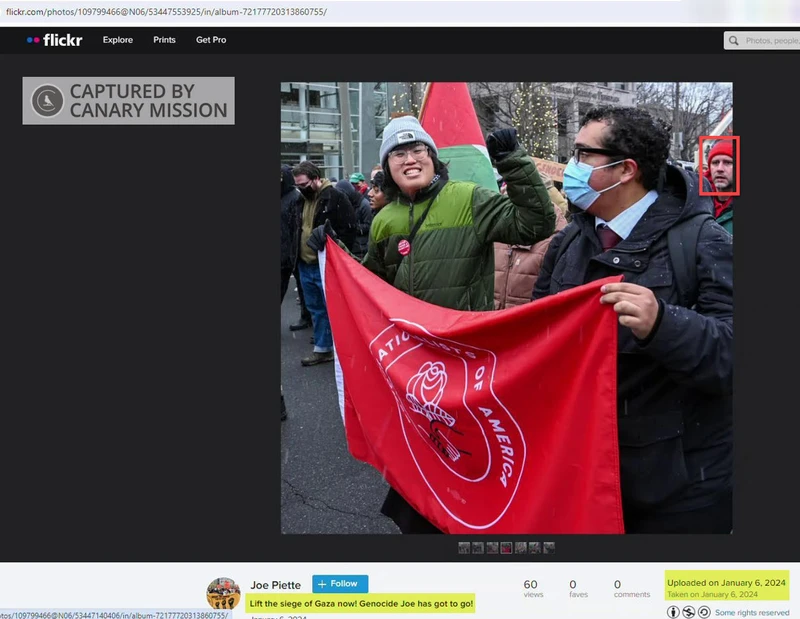Click the non-commercial license icon
This screenshot has width=800, height=619.
689,612
